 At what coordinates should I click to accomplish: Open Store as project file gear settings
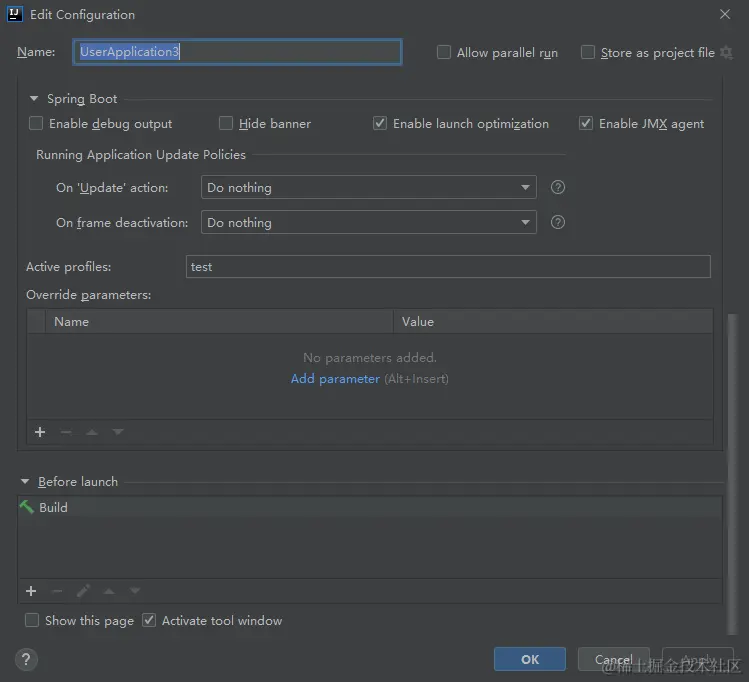point(727,53)
